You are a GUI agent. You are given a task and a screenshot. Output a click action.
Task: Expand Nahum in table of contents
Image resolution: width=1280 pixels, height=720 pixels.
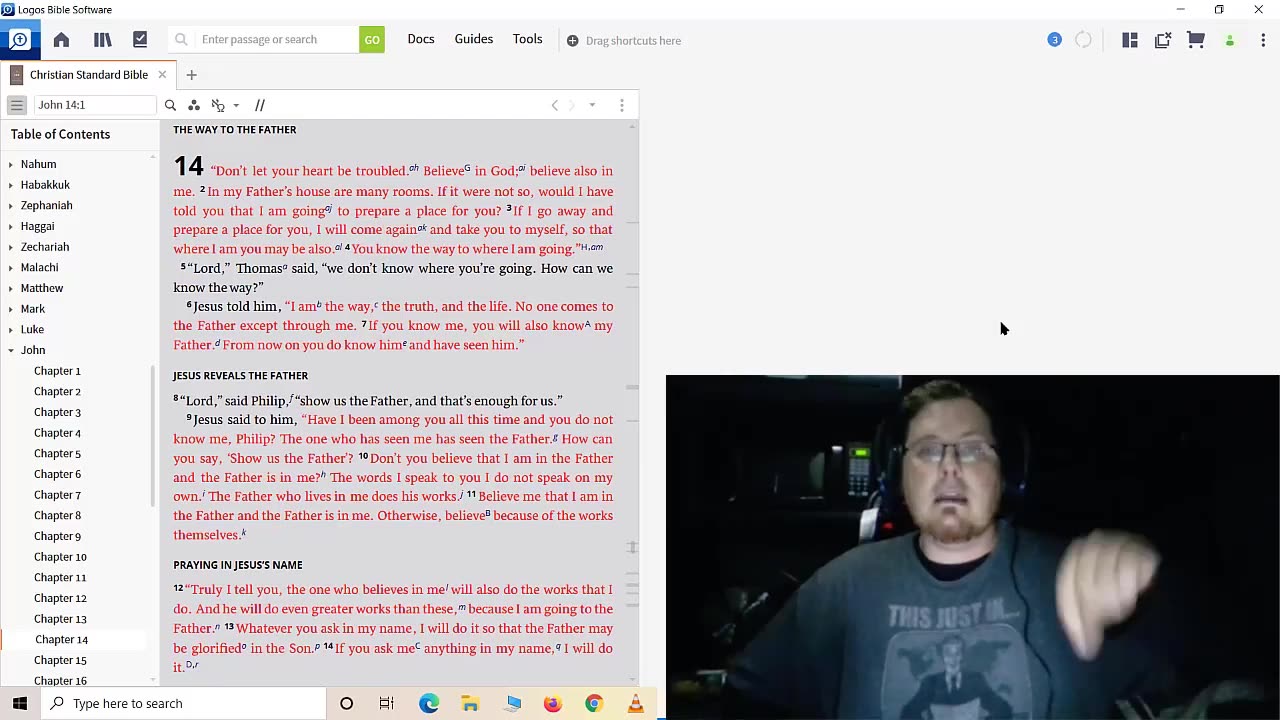[x=11, y=164]
